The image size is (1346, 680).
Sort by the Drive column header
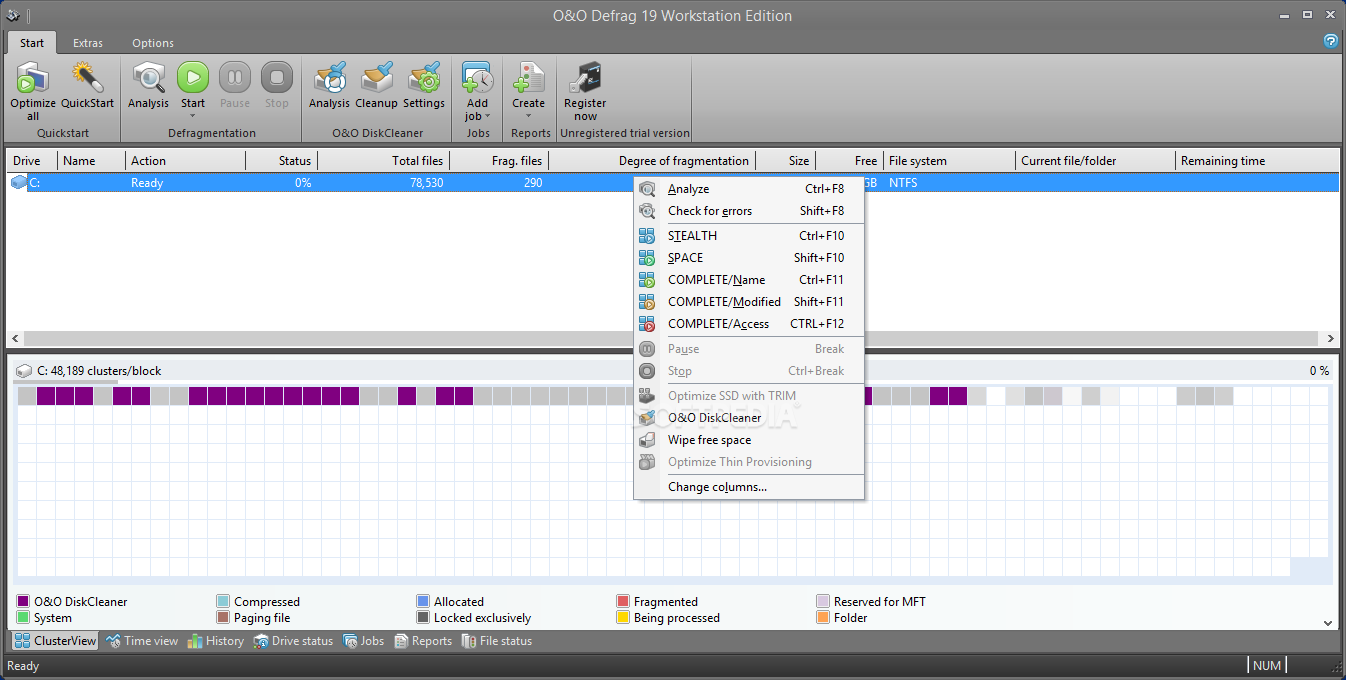[x=33, y=161]
